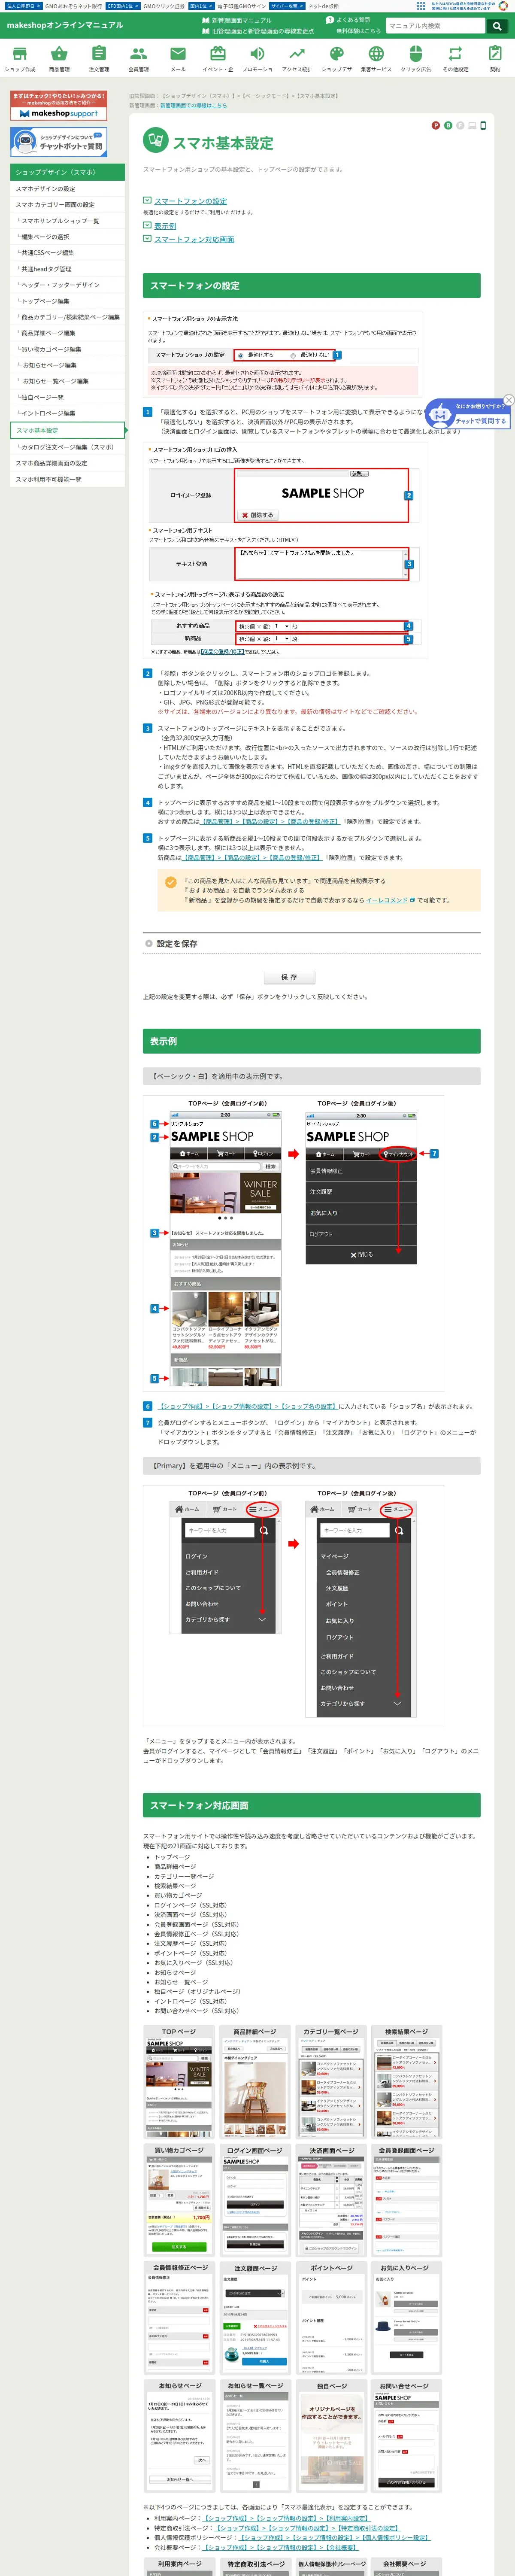
Task: Open 共通headタグ管理 sidebar item
Action: coord(68,269)
